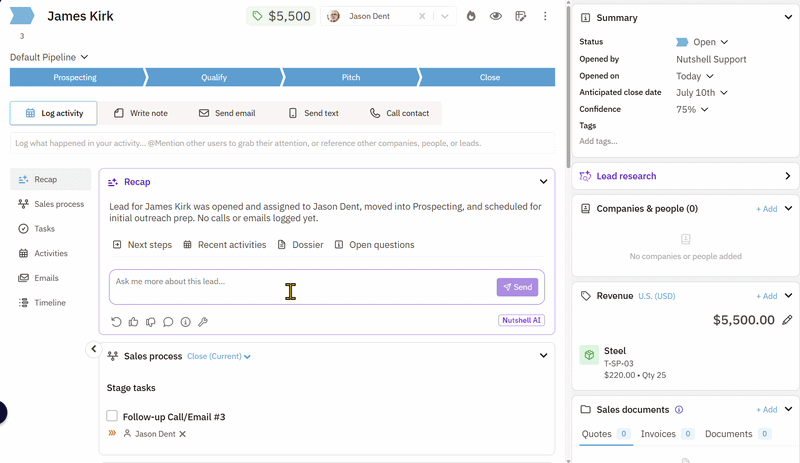Click the U.S. (USD) currency link
The width and height of the screenshot is (800, 463).
pyautogui.click(x=657, y=296)
